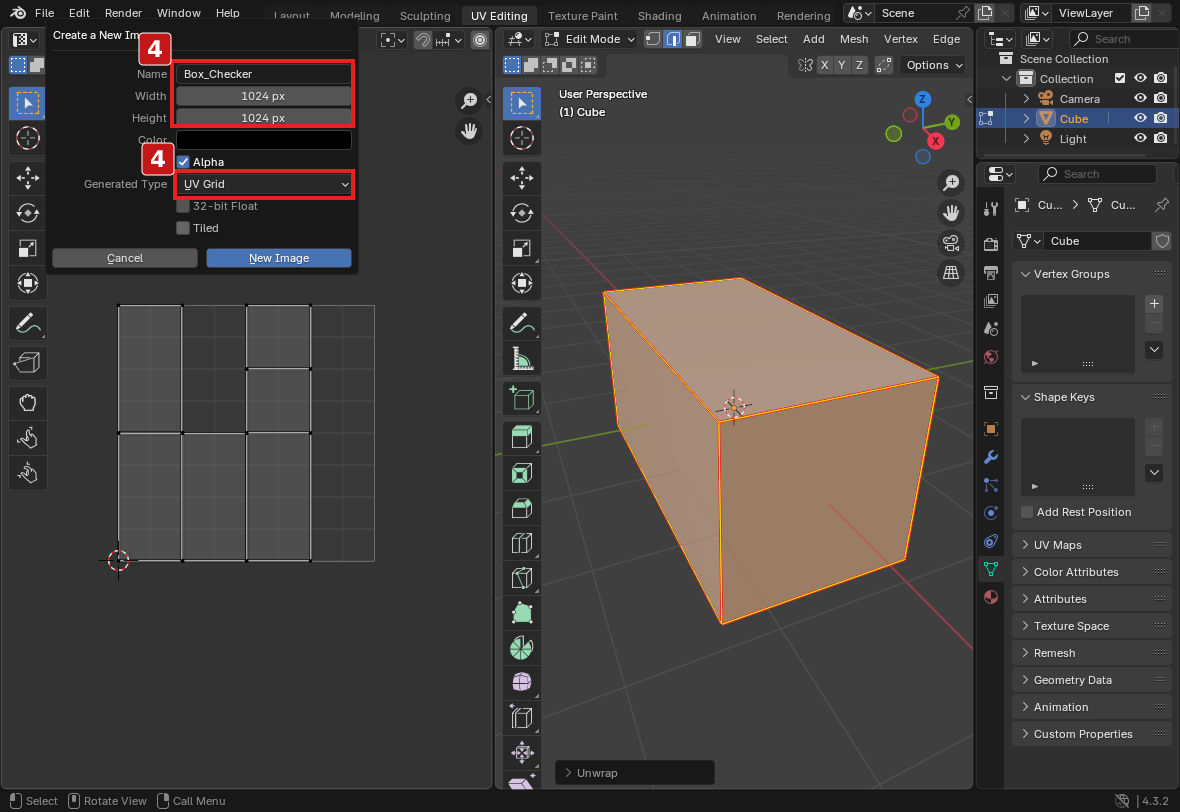The image size is (1180, 812).
Task: Open the Mesh menu
Action: click(853, 39)
